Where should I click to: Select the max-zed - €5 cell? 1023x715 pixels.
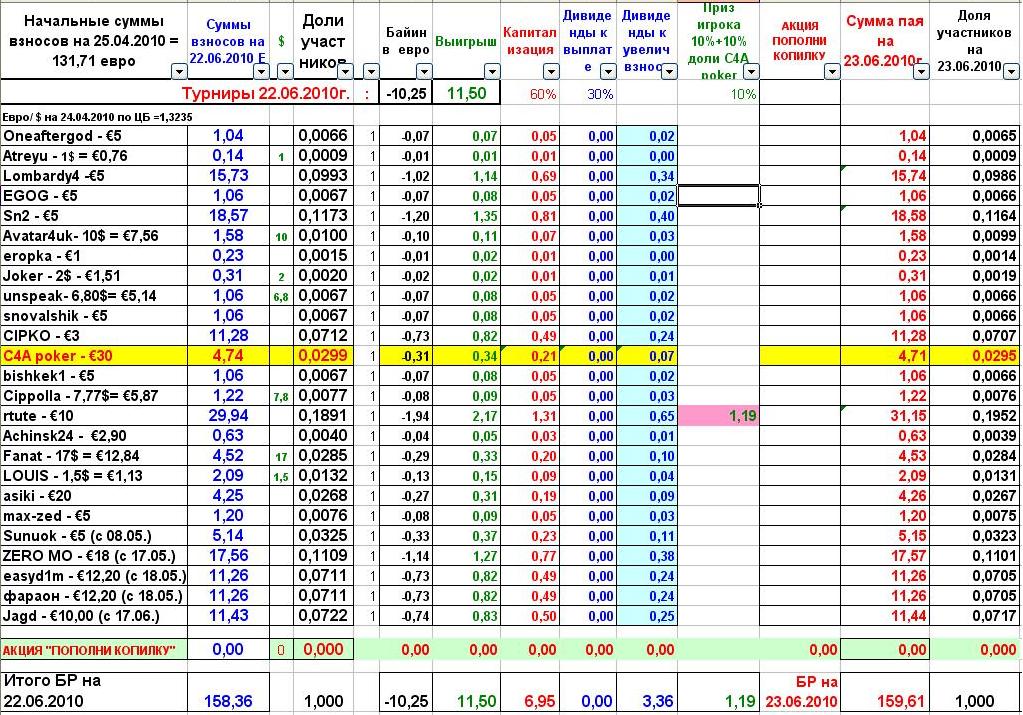click(94, 516)
